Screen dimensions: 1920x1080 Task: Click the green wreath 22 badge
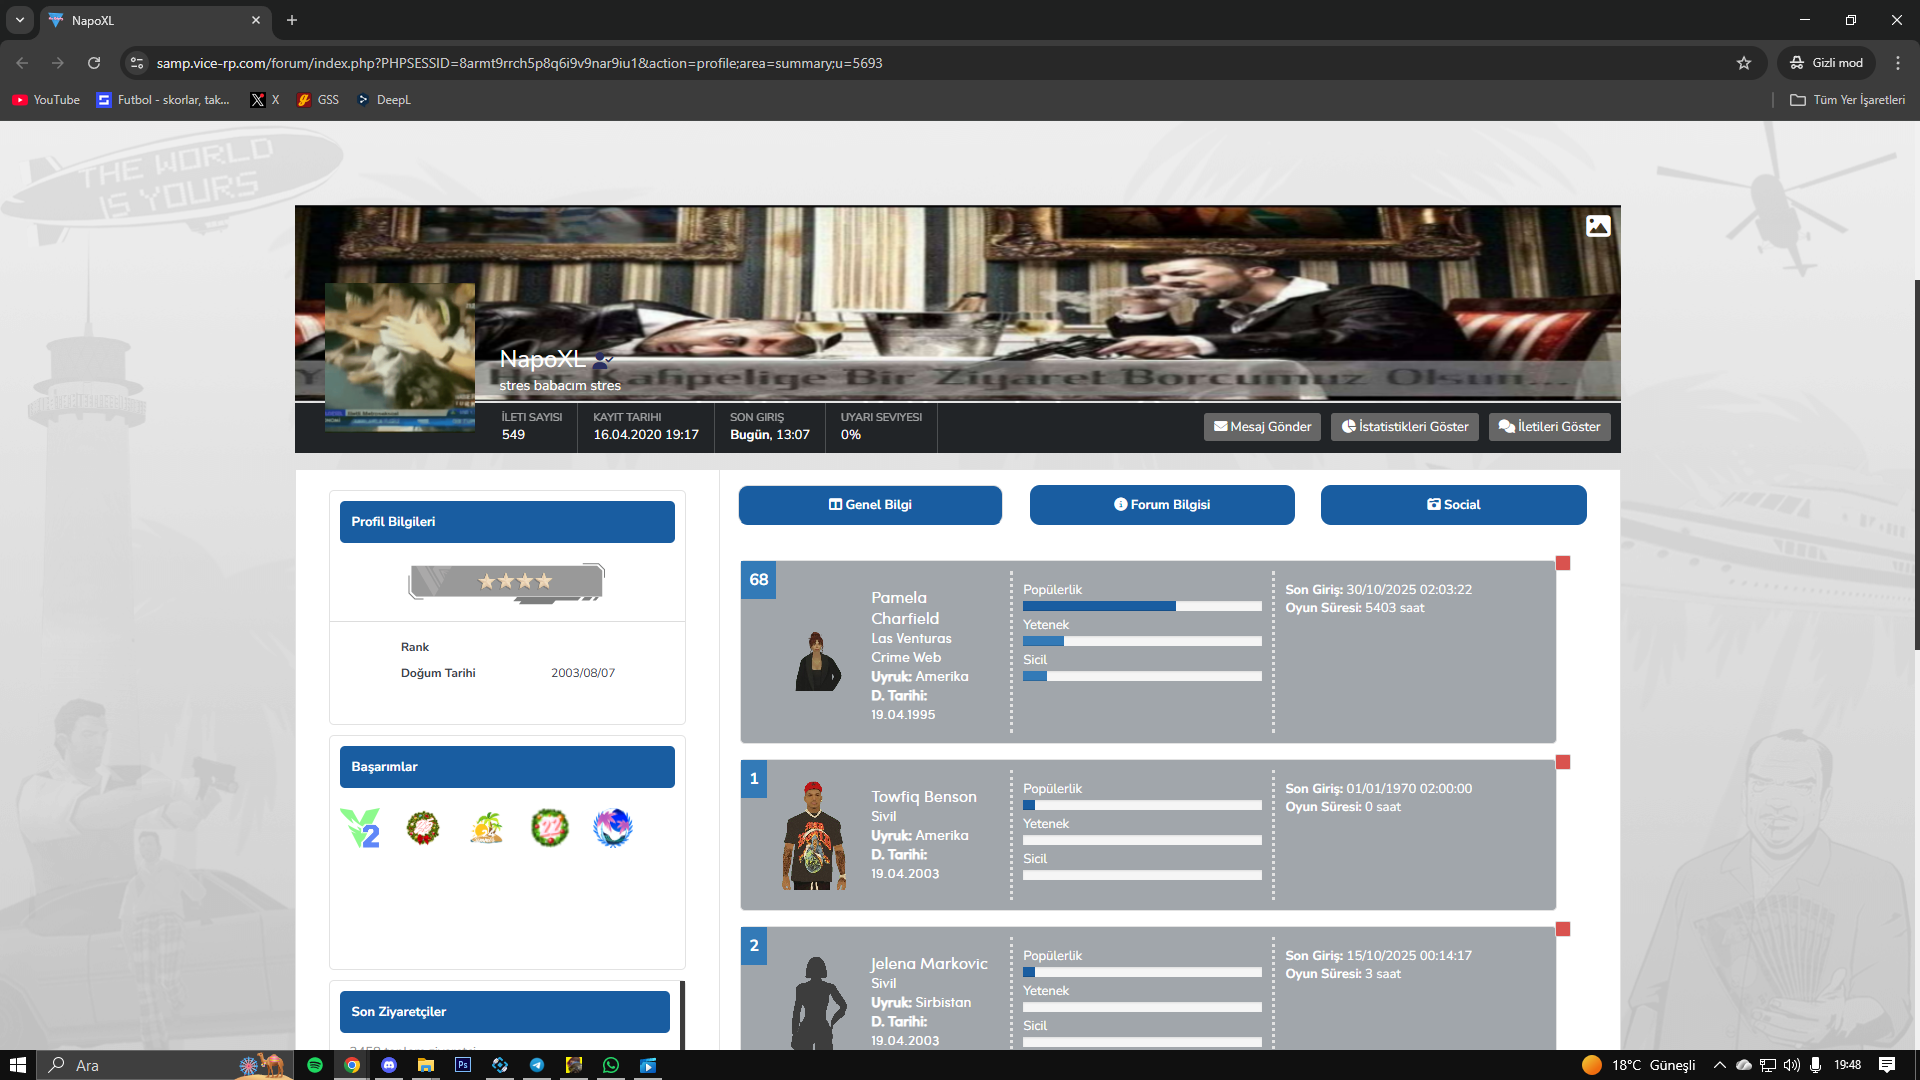click(x=549, y=828)
